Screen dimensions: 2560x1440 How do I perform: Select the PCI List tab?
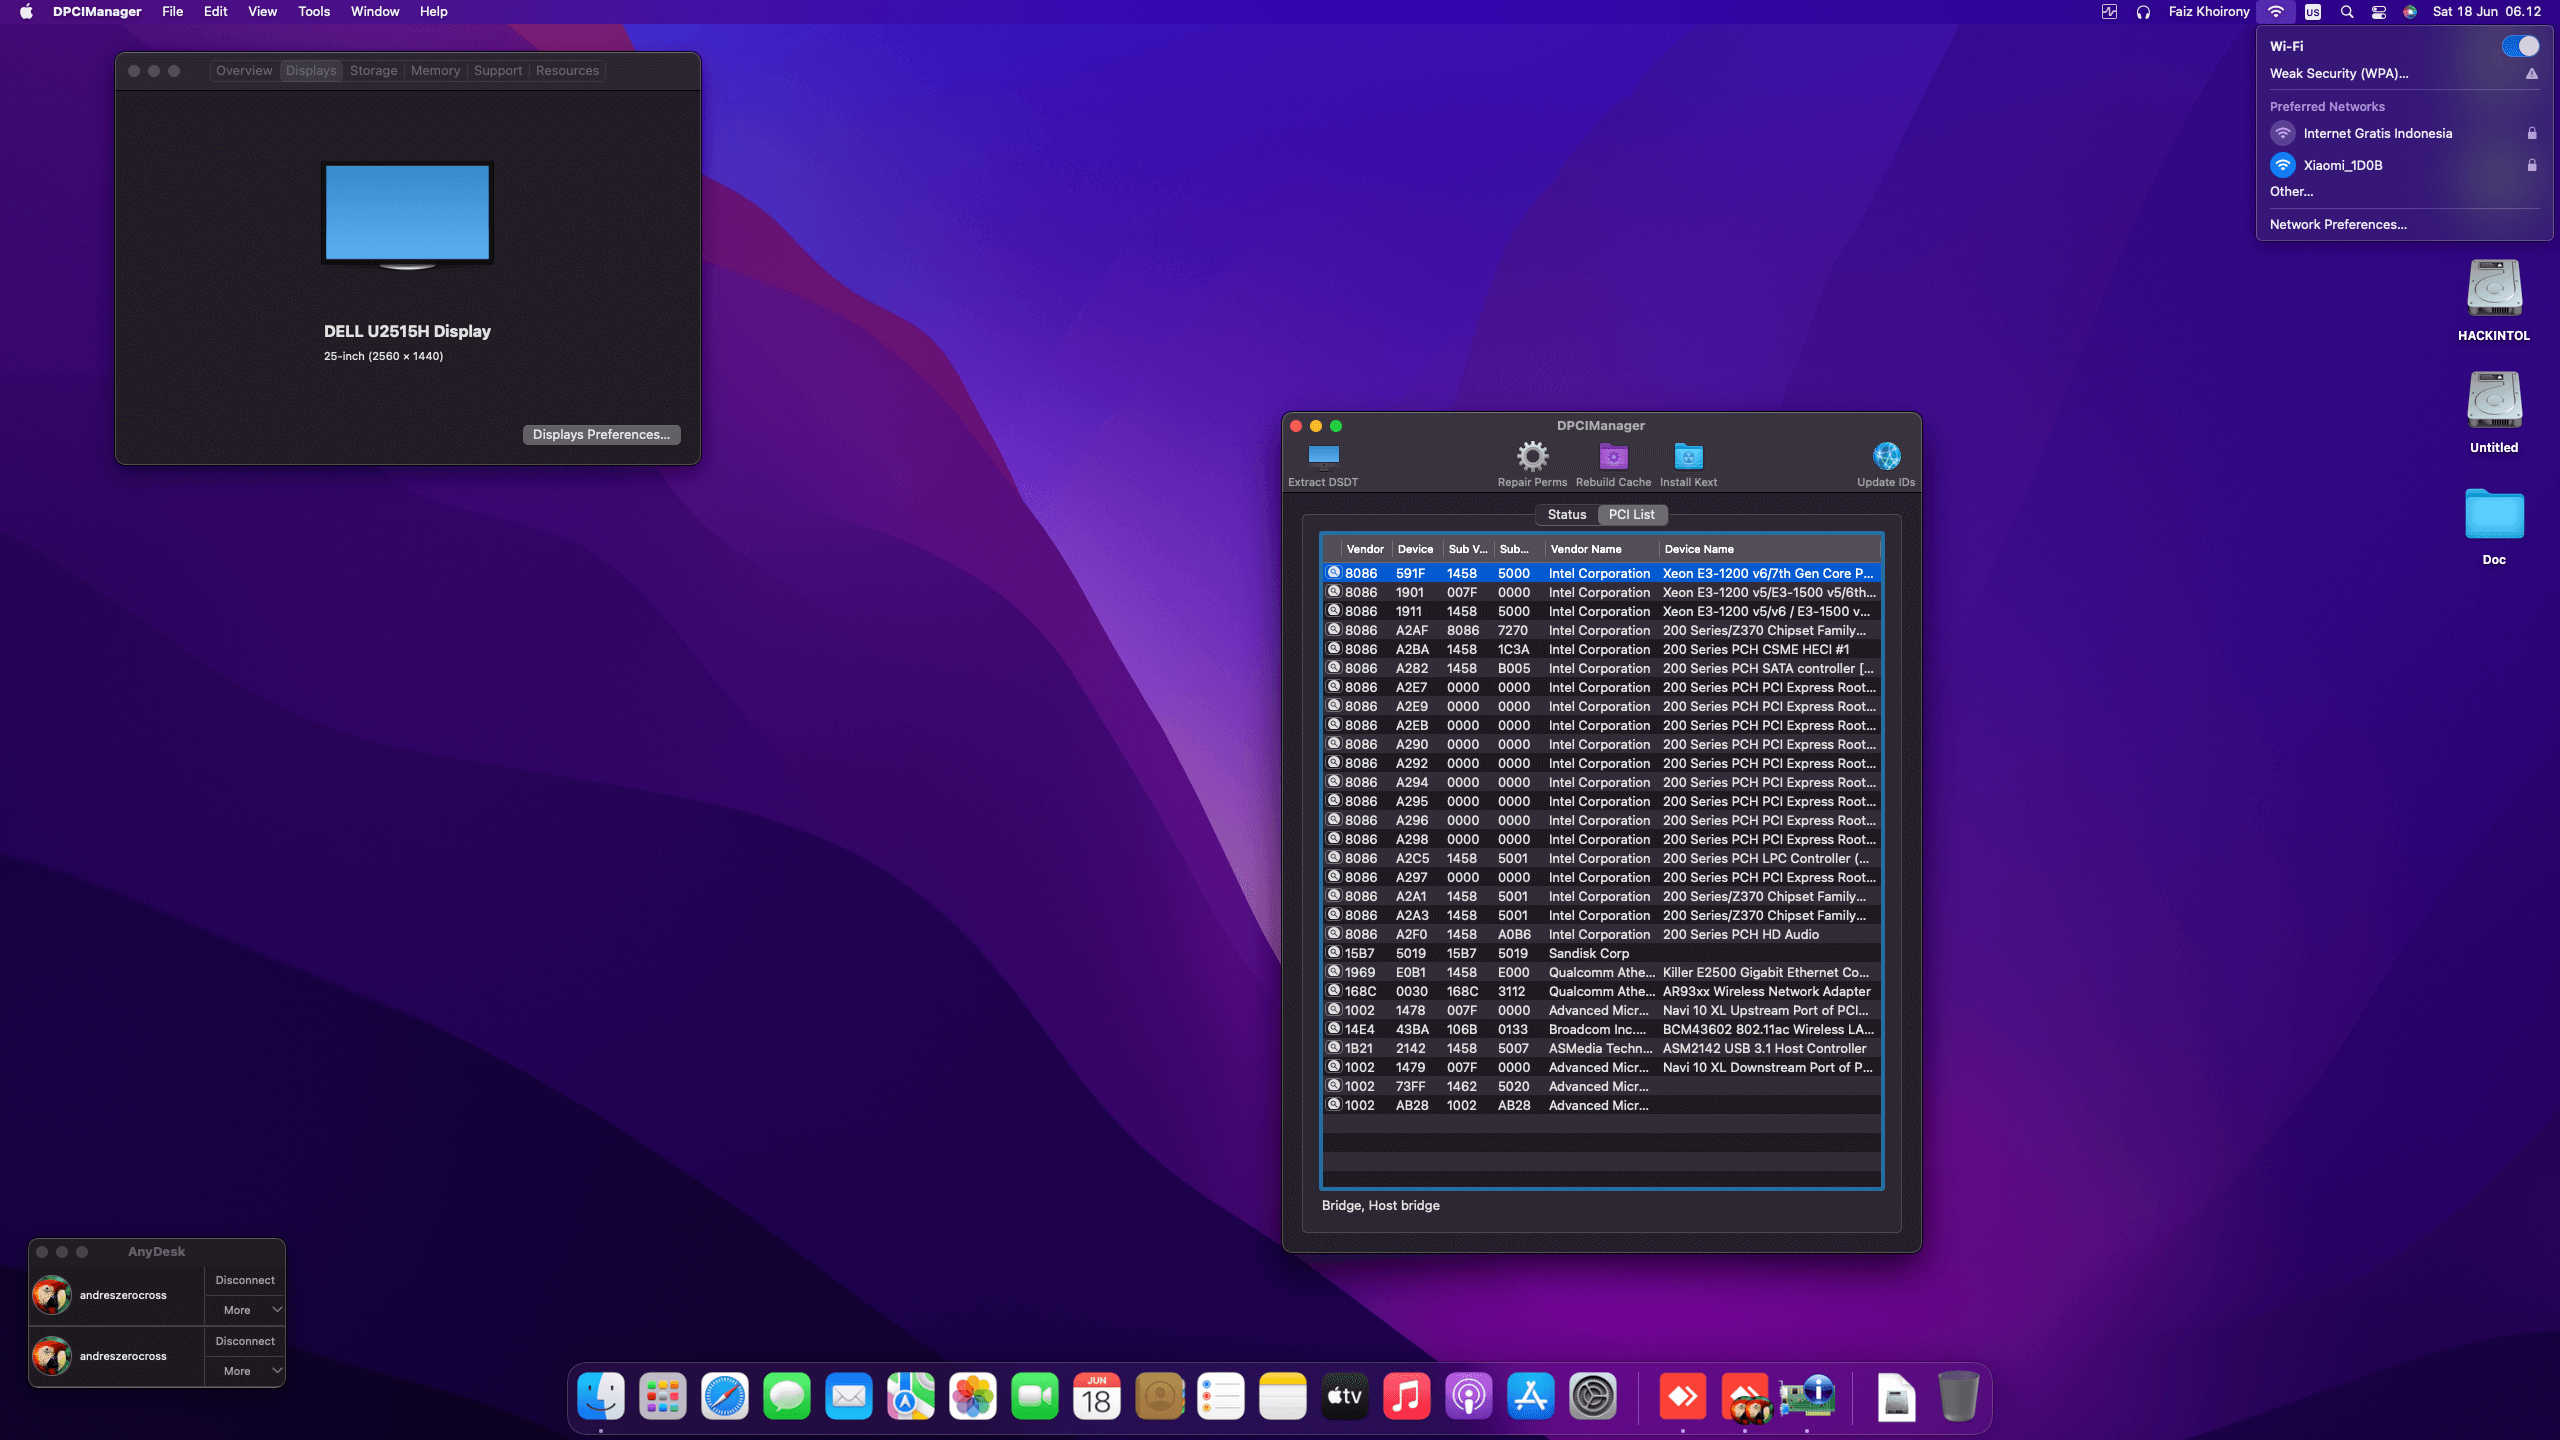point(1631,514)
